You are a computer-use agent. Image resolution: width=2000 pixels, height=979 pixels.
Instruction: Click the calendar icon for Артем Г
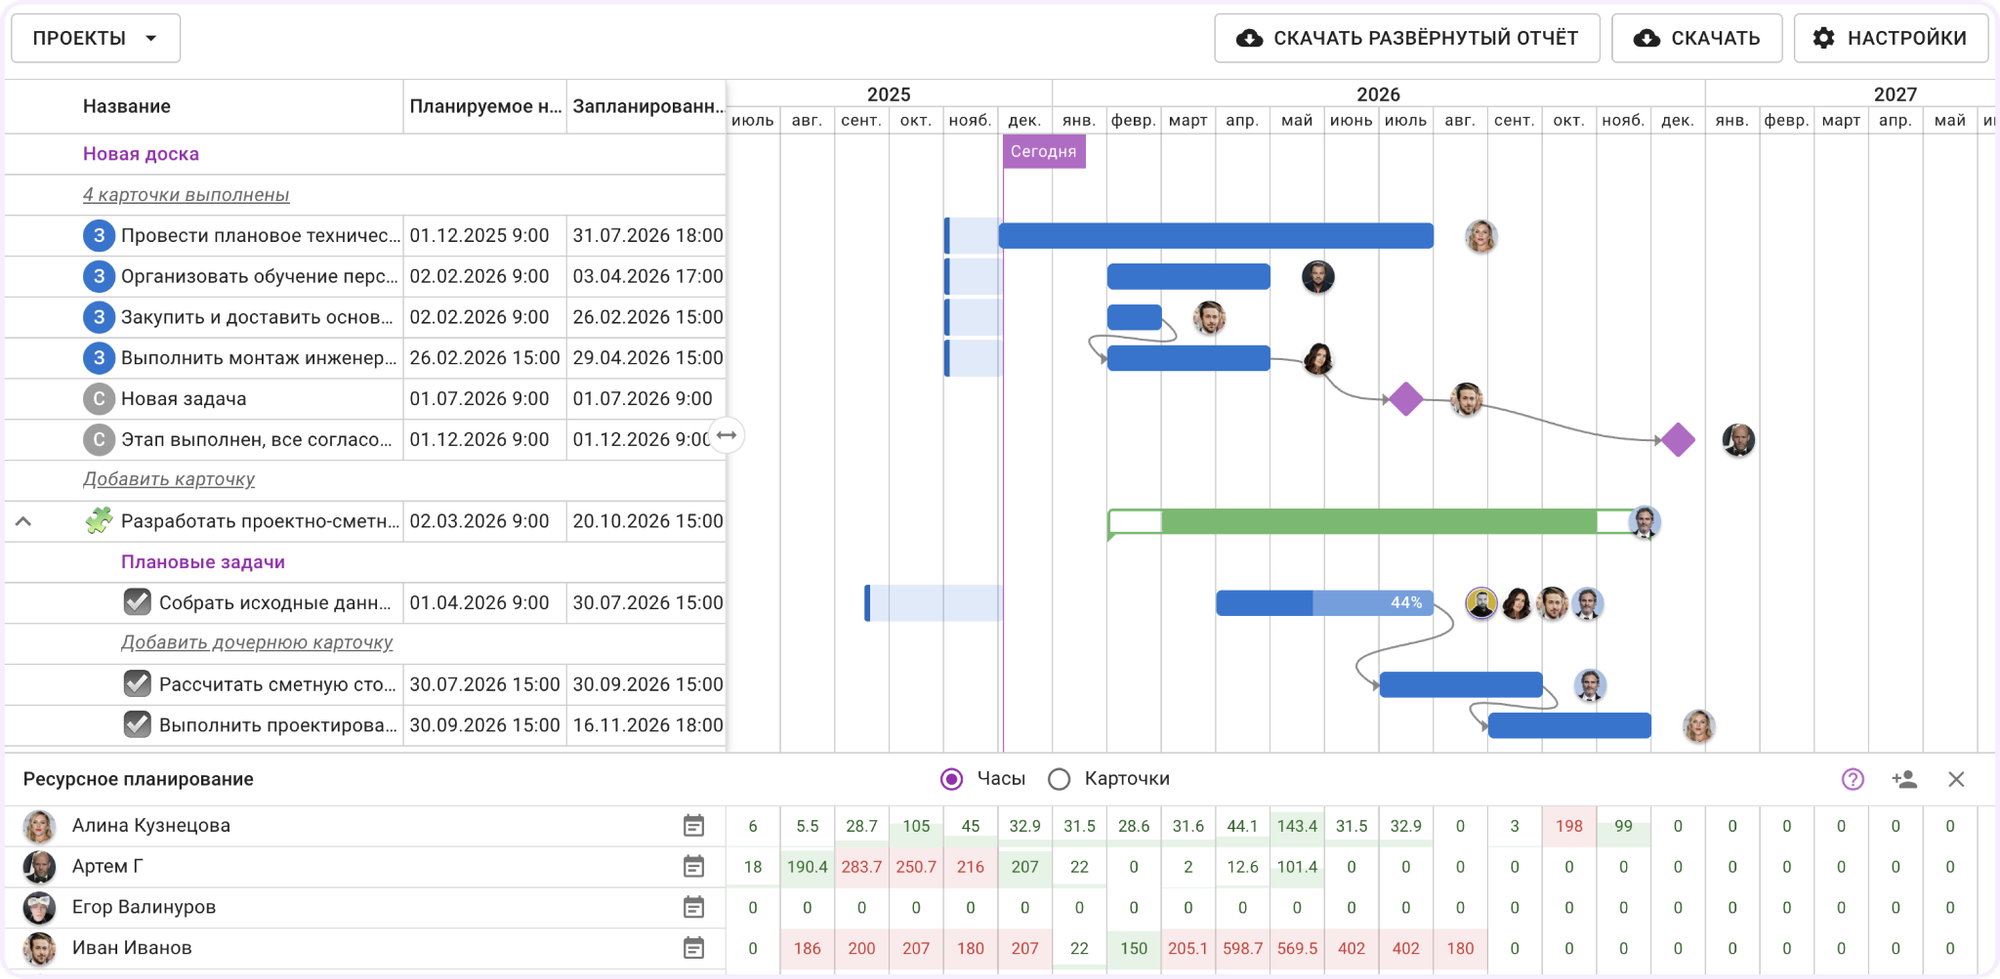(693, 867)
